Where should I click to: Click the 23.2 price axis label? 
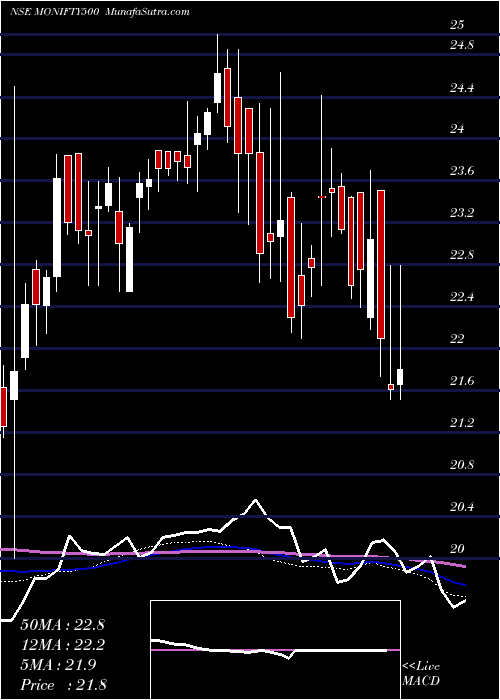[461, 213]
